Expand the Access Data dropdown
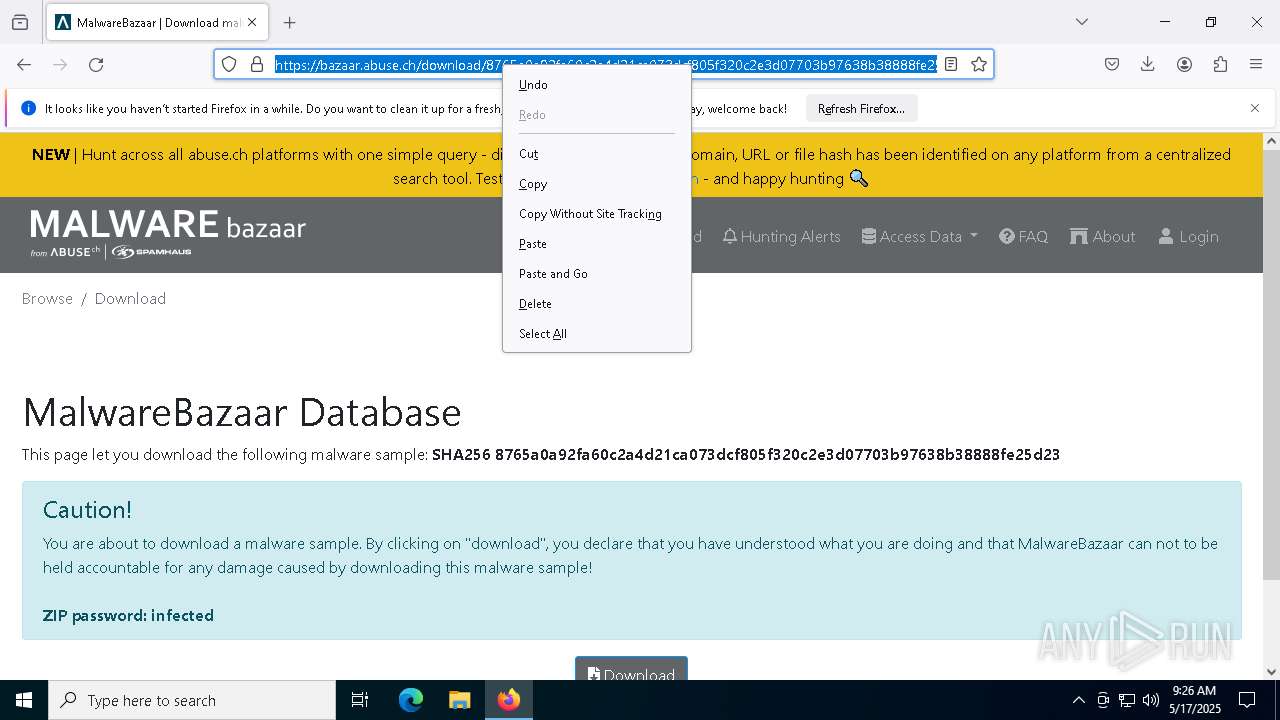The height and width of the screenshot is (720, 1280). point(920,237)
